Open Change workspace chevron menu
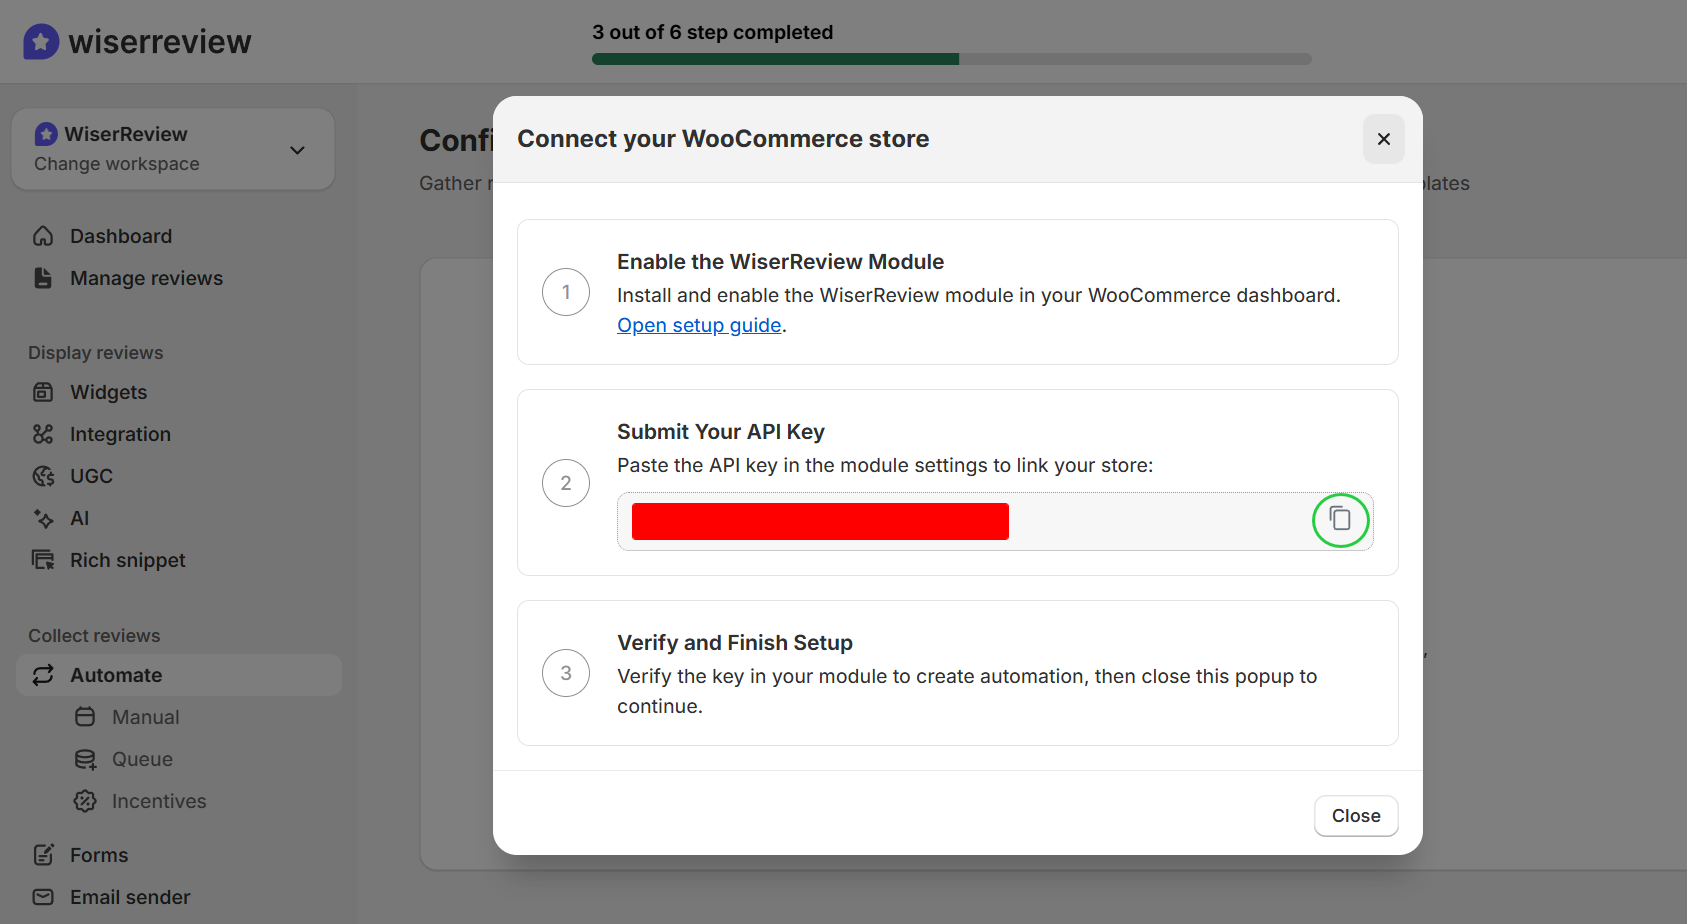The image size is (1687, 924). 297,149
